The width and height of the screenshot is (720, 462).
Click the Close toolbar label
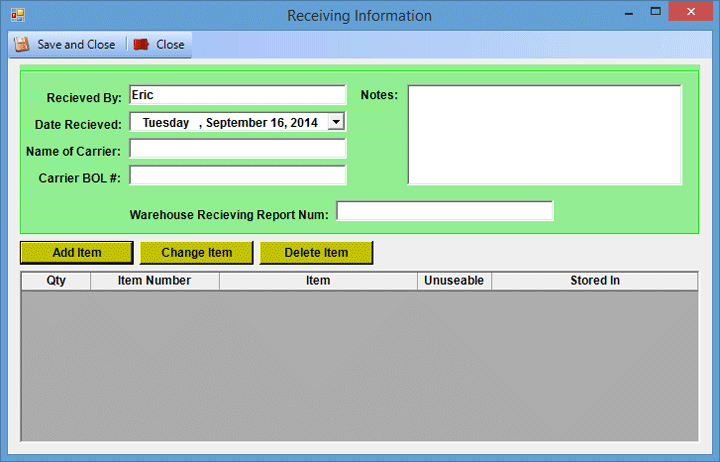coord(170,45)
